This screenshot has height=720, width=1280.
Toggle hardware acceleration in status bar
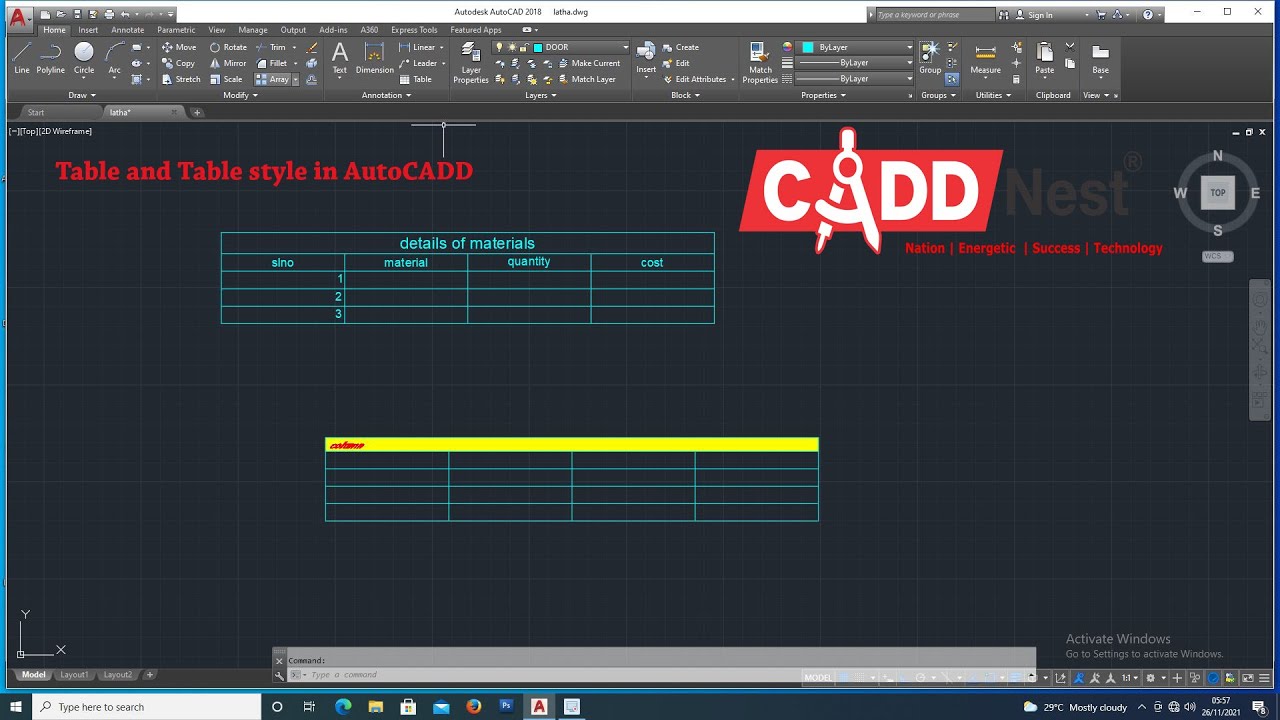[1213, 677]
